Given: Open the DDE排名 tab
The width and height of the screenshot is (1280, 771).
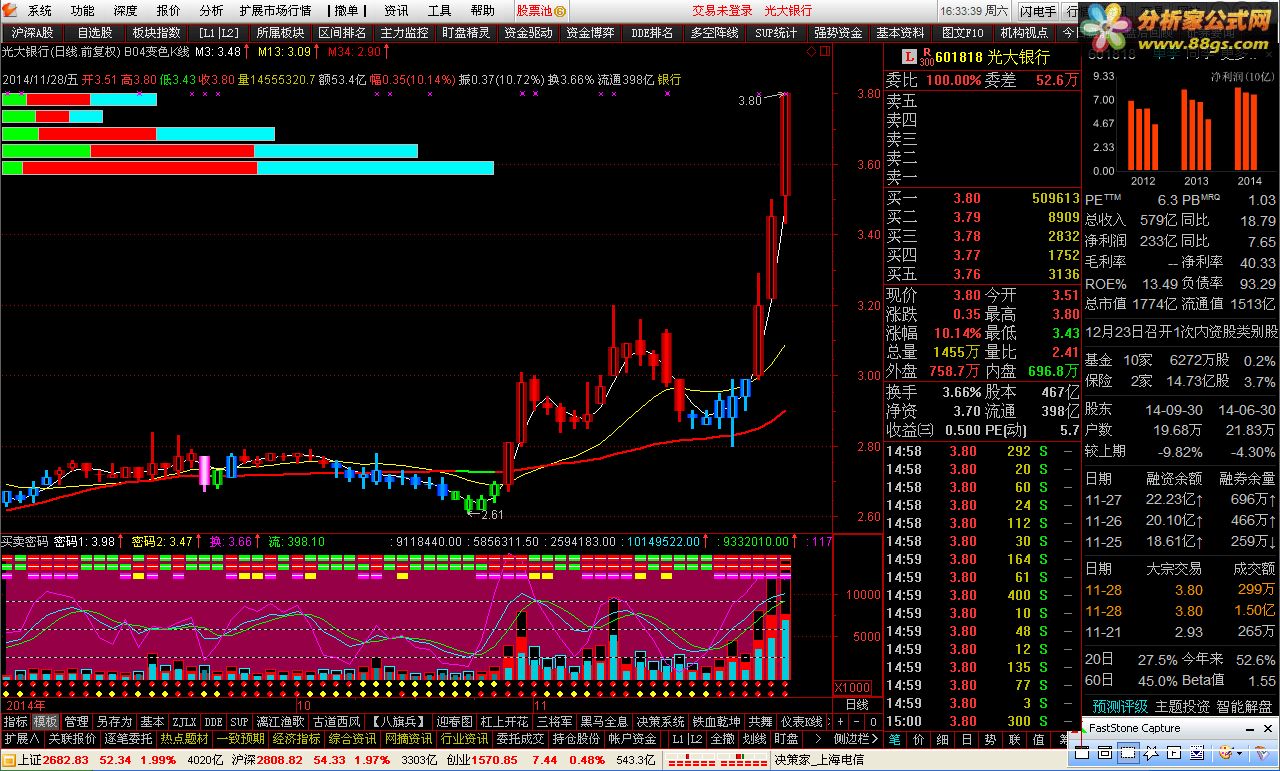Looking at the screenshot, I should [x=652, y=33].
